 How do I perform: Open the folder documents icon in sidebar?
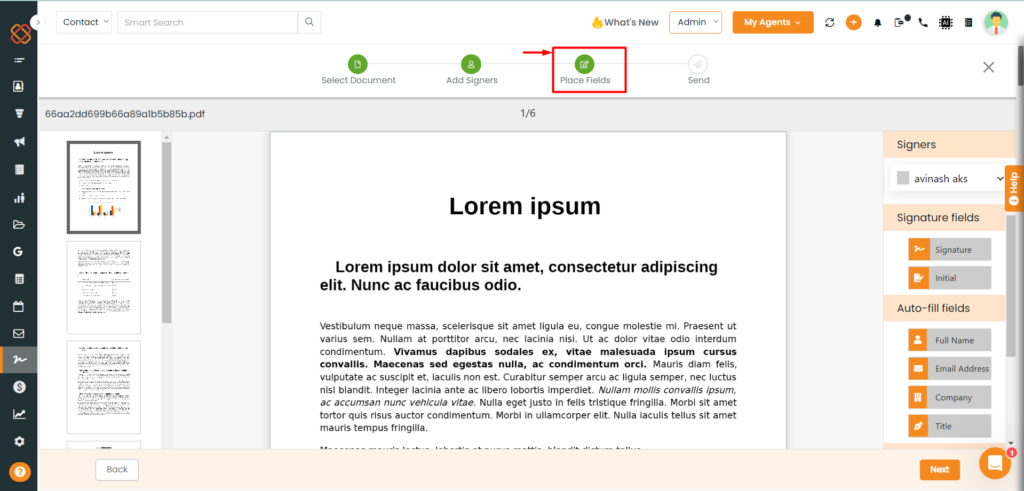tap(19, 225)
